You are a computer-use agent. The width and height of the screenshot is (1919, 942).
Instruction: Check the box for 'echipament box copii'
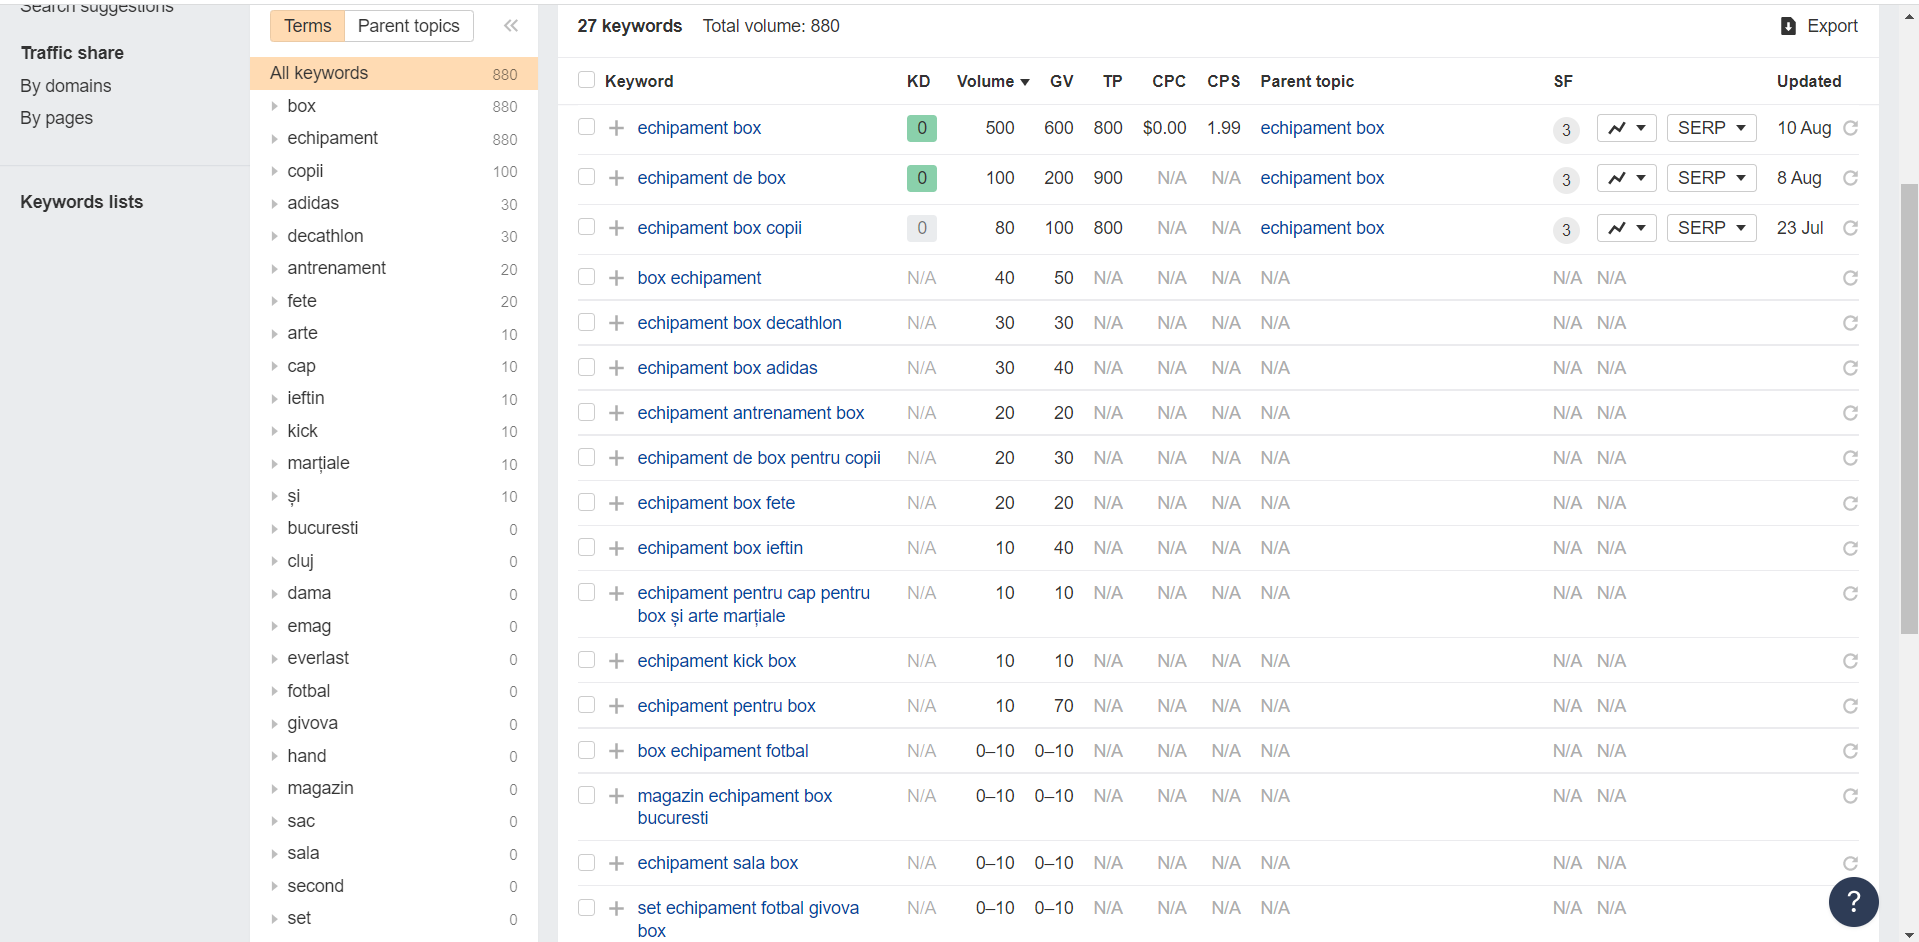(x=586, y=227)
